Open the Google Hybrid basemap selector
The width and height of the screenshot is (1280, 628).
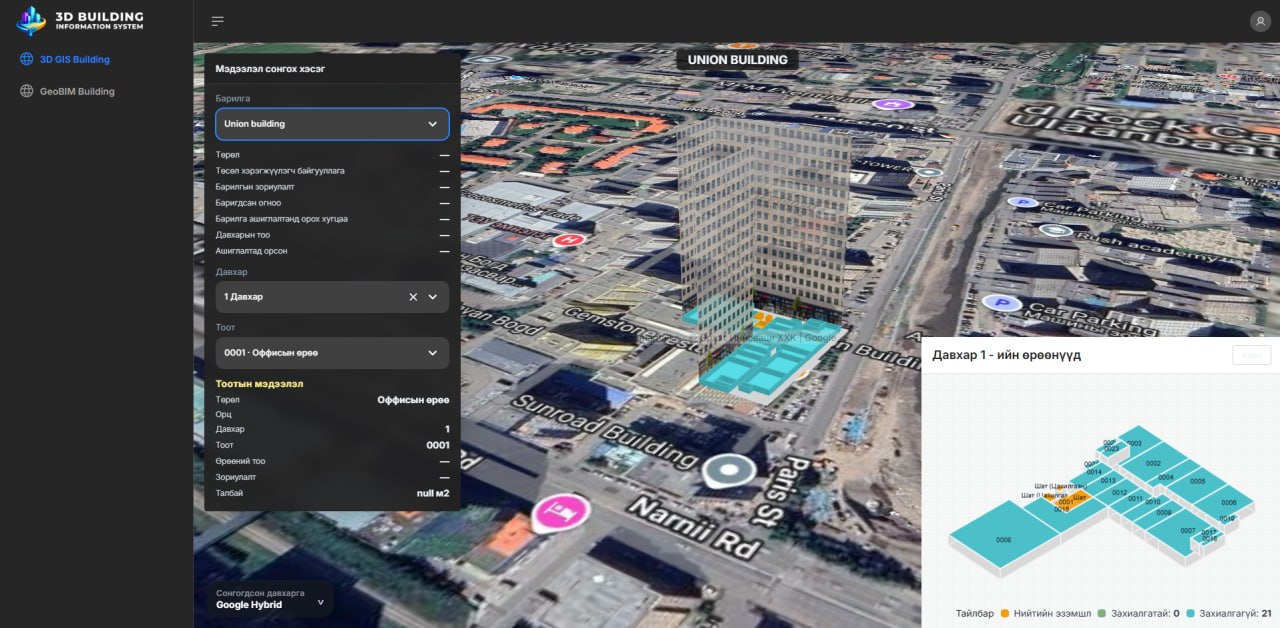(268, 600)
